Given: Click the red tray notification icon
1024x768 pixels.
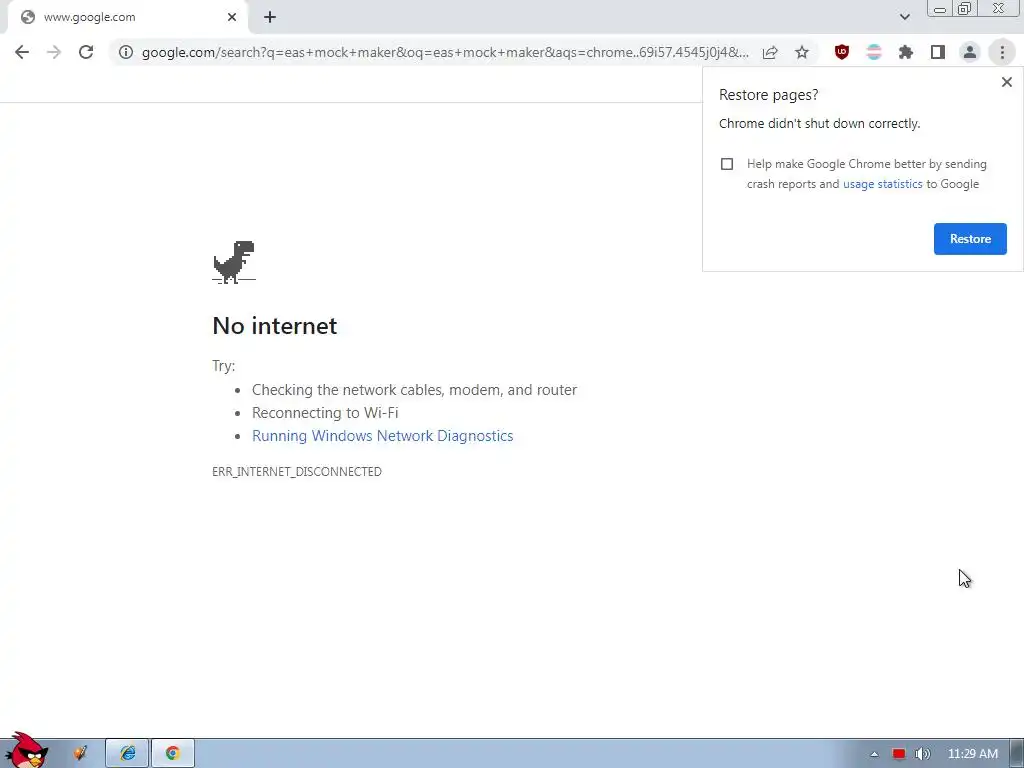Looking at the screenshot, I should pyautogui.click(x=899, y=754).
